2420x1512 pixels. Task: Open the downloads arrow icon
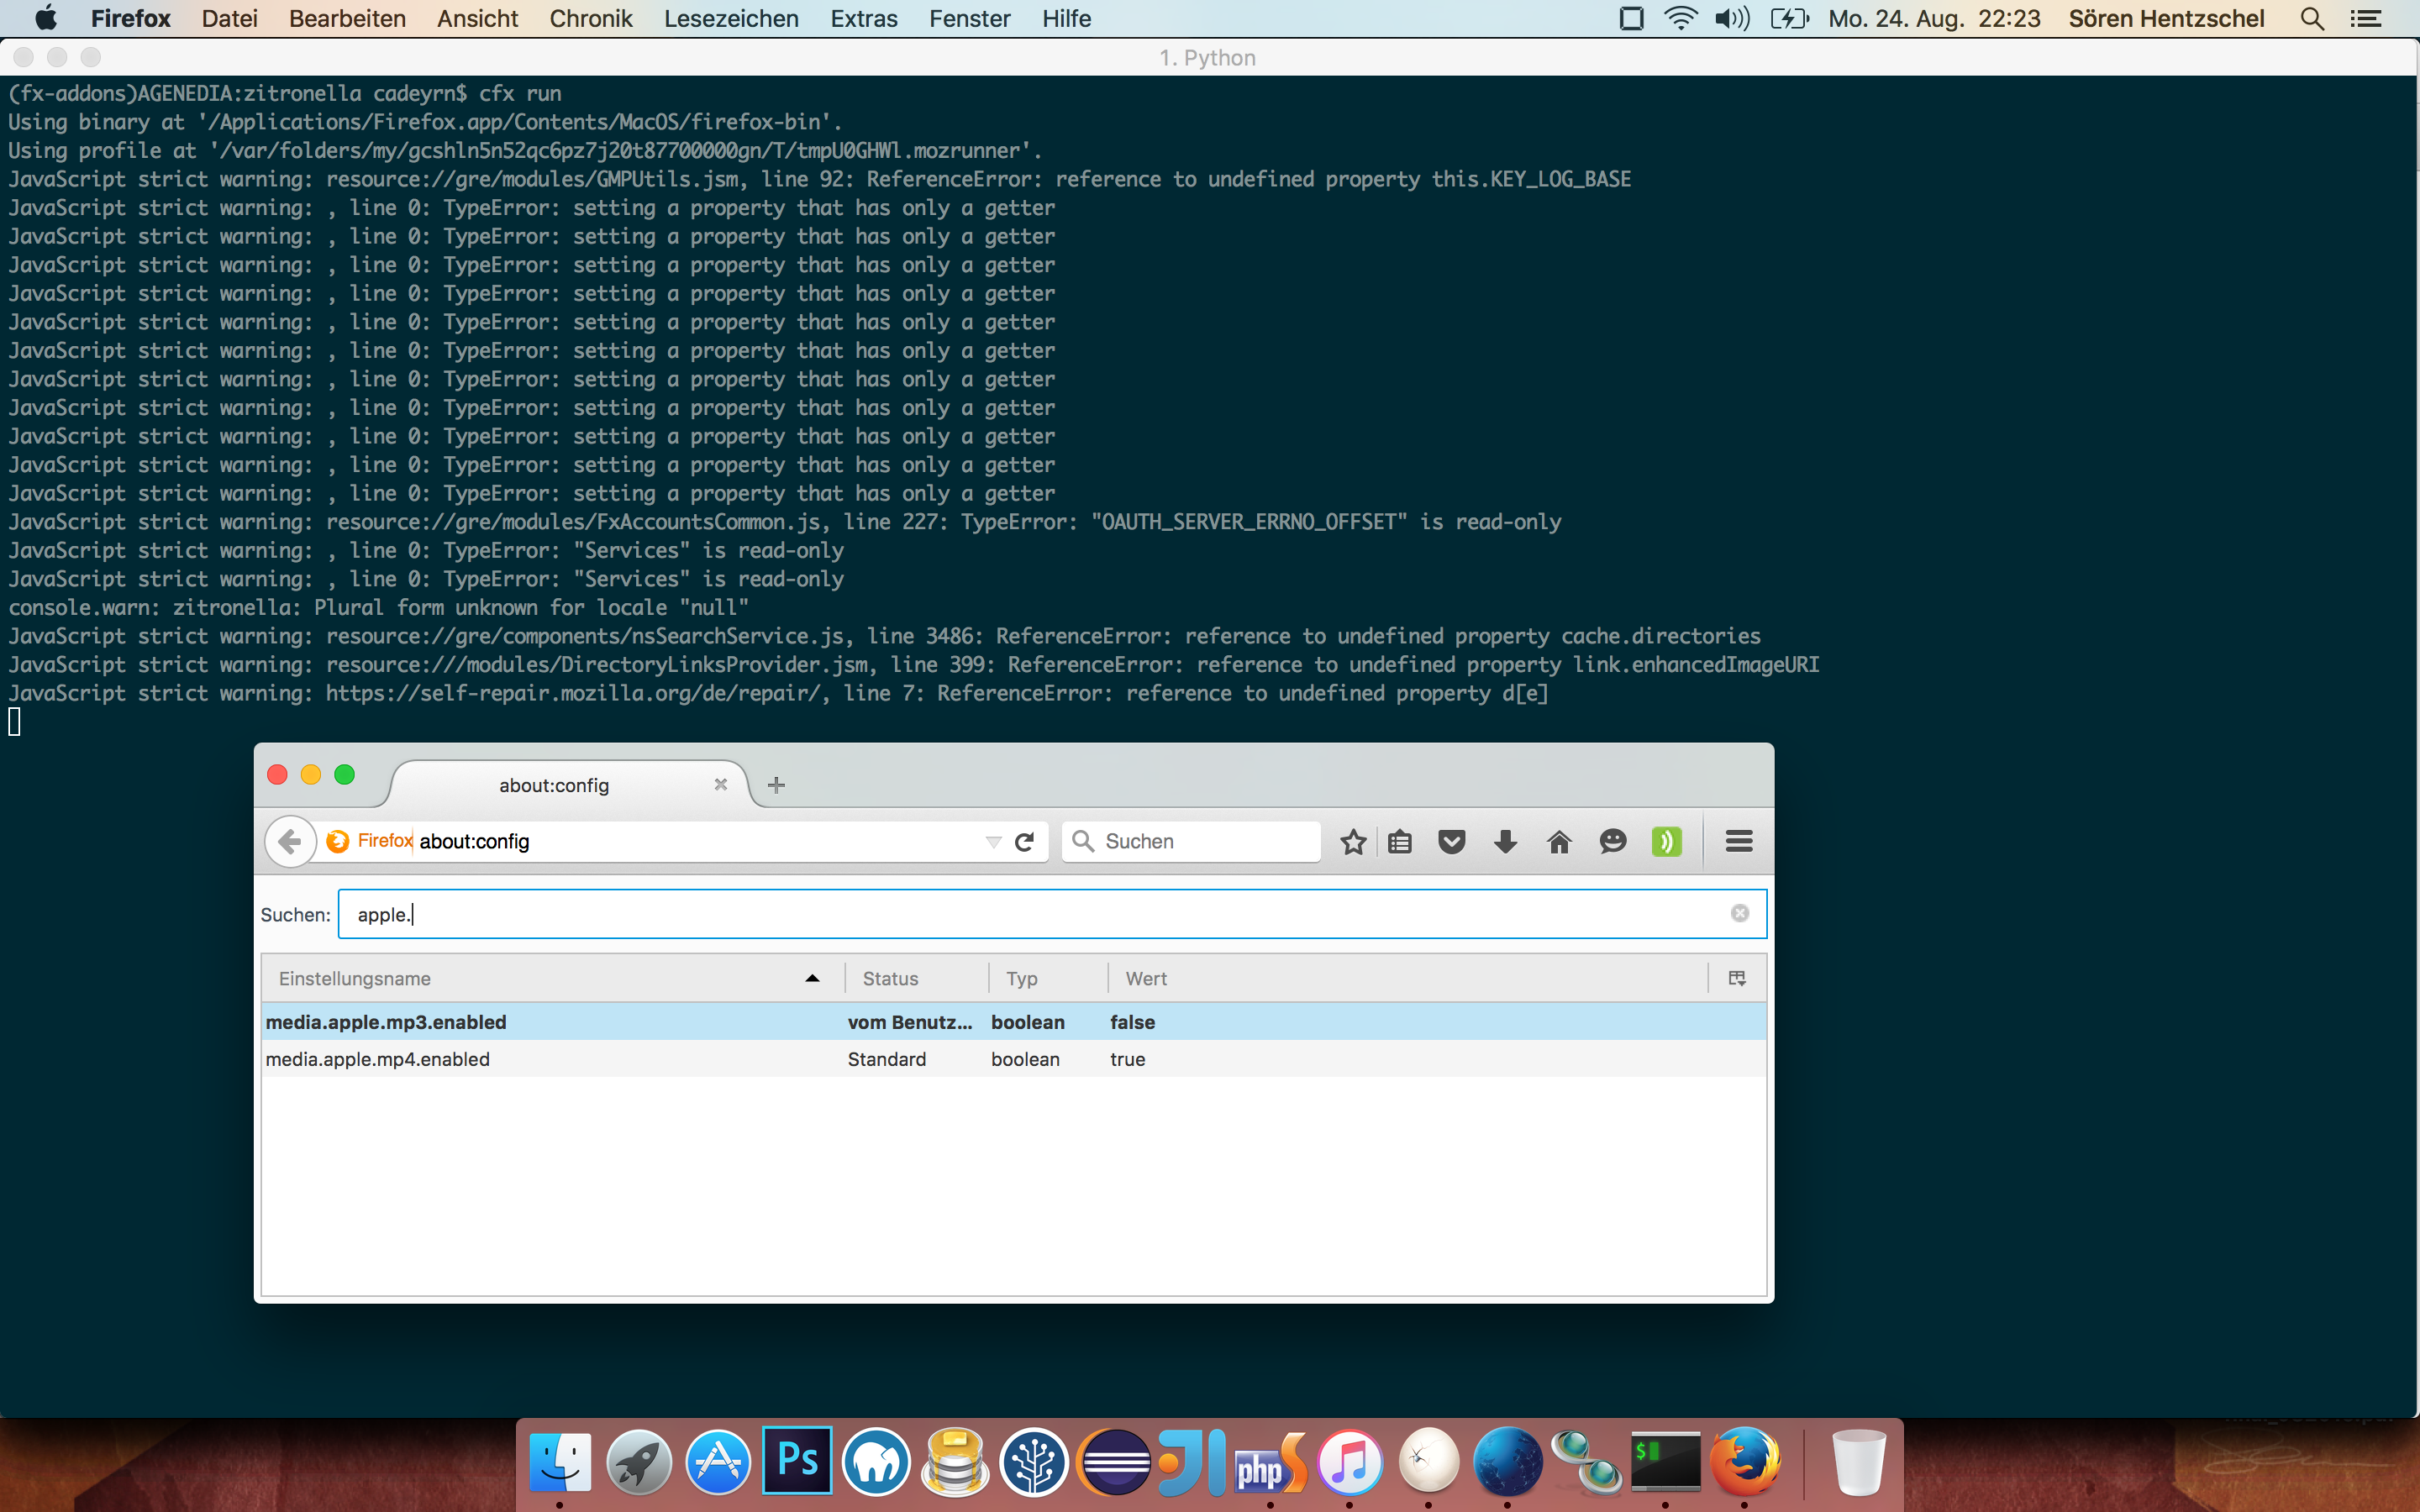coord(1505,842)
